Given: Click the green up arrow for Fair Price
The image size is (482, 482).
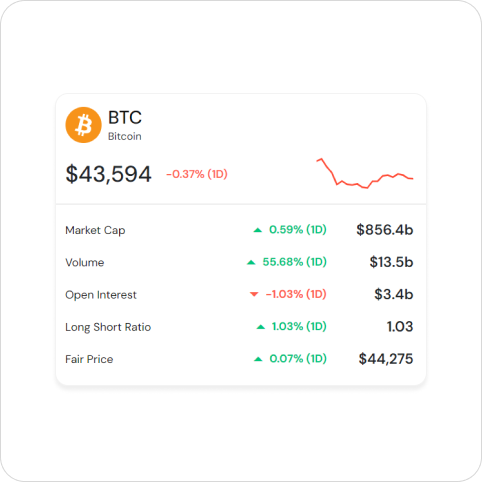Looking at the screenshot, I should click(x=258, y=359).
